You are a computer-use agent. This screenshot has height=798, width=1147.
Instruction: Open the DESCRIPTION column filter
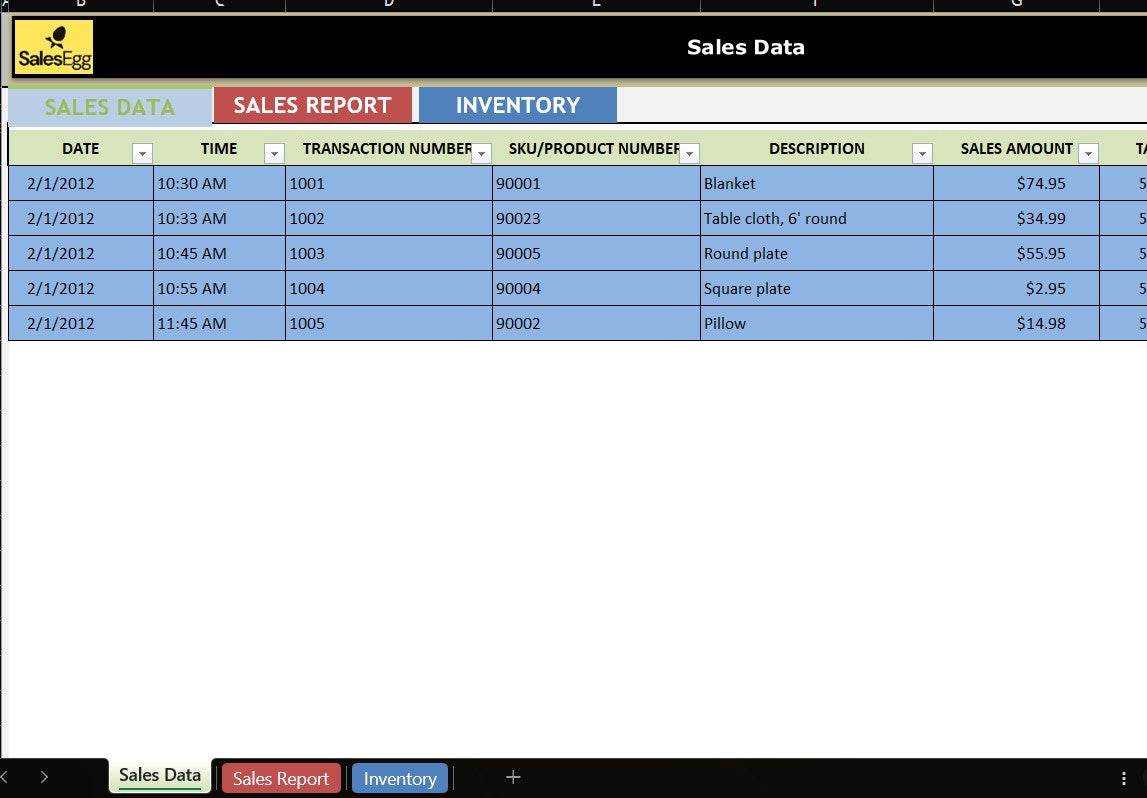click(x=922, y=153)
